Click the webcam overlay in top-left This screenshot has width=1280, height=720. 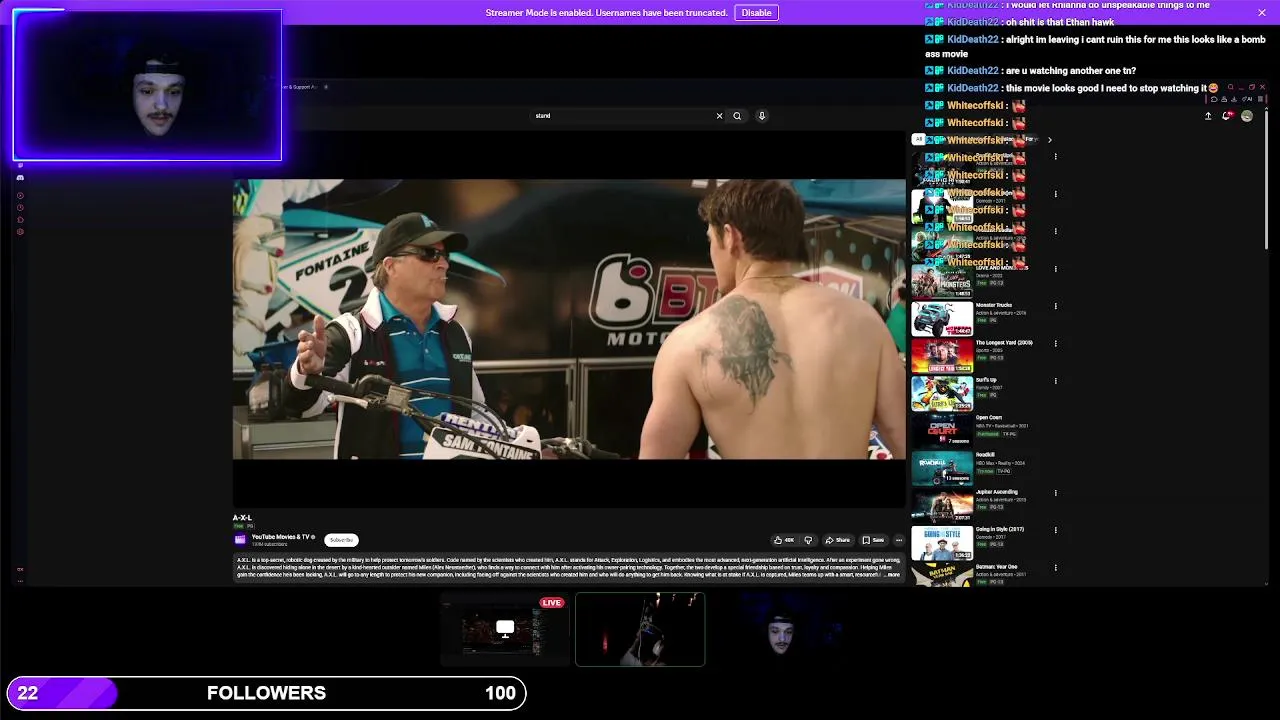[x=147, y=86]
